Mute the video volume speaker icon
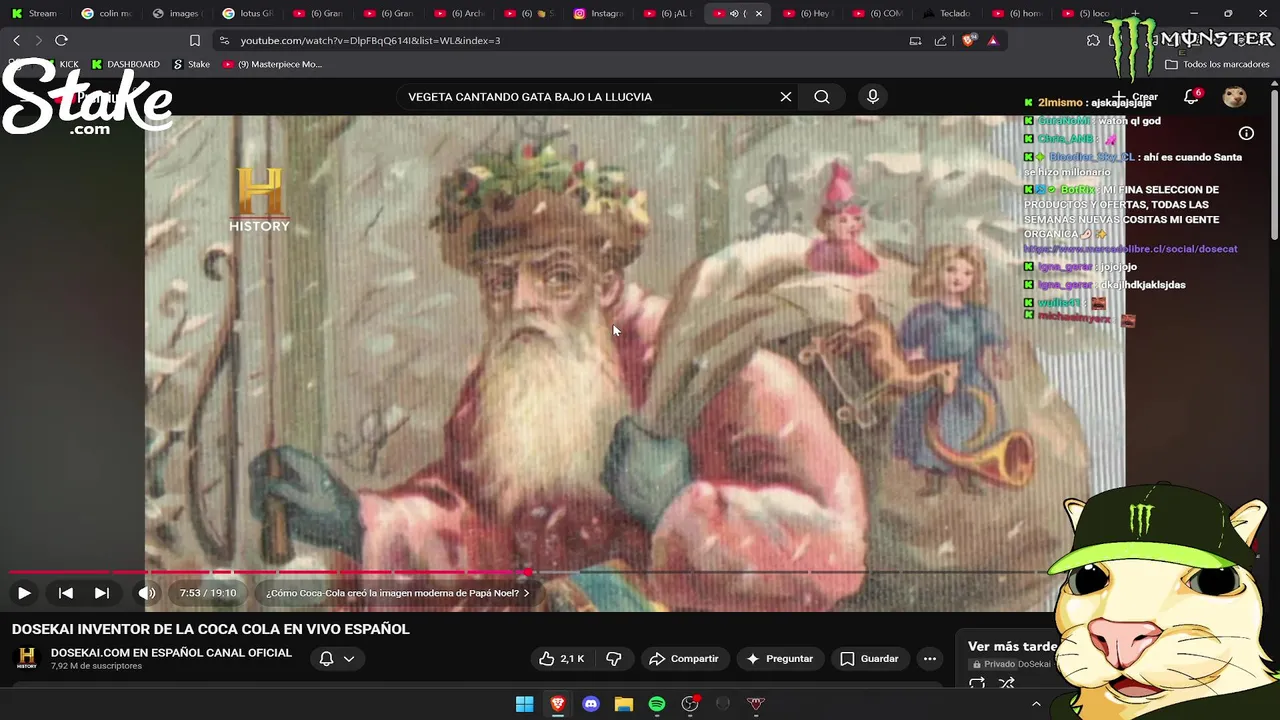 pos(147,593)
